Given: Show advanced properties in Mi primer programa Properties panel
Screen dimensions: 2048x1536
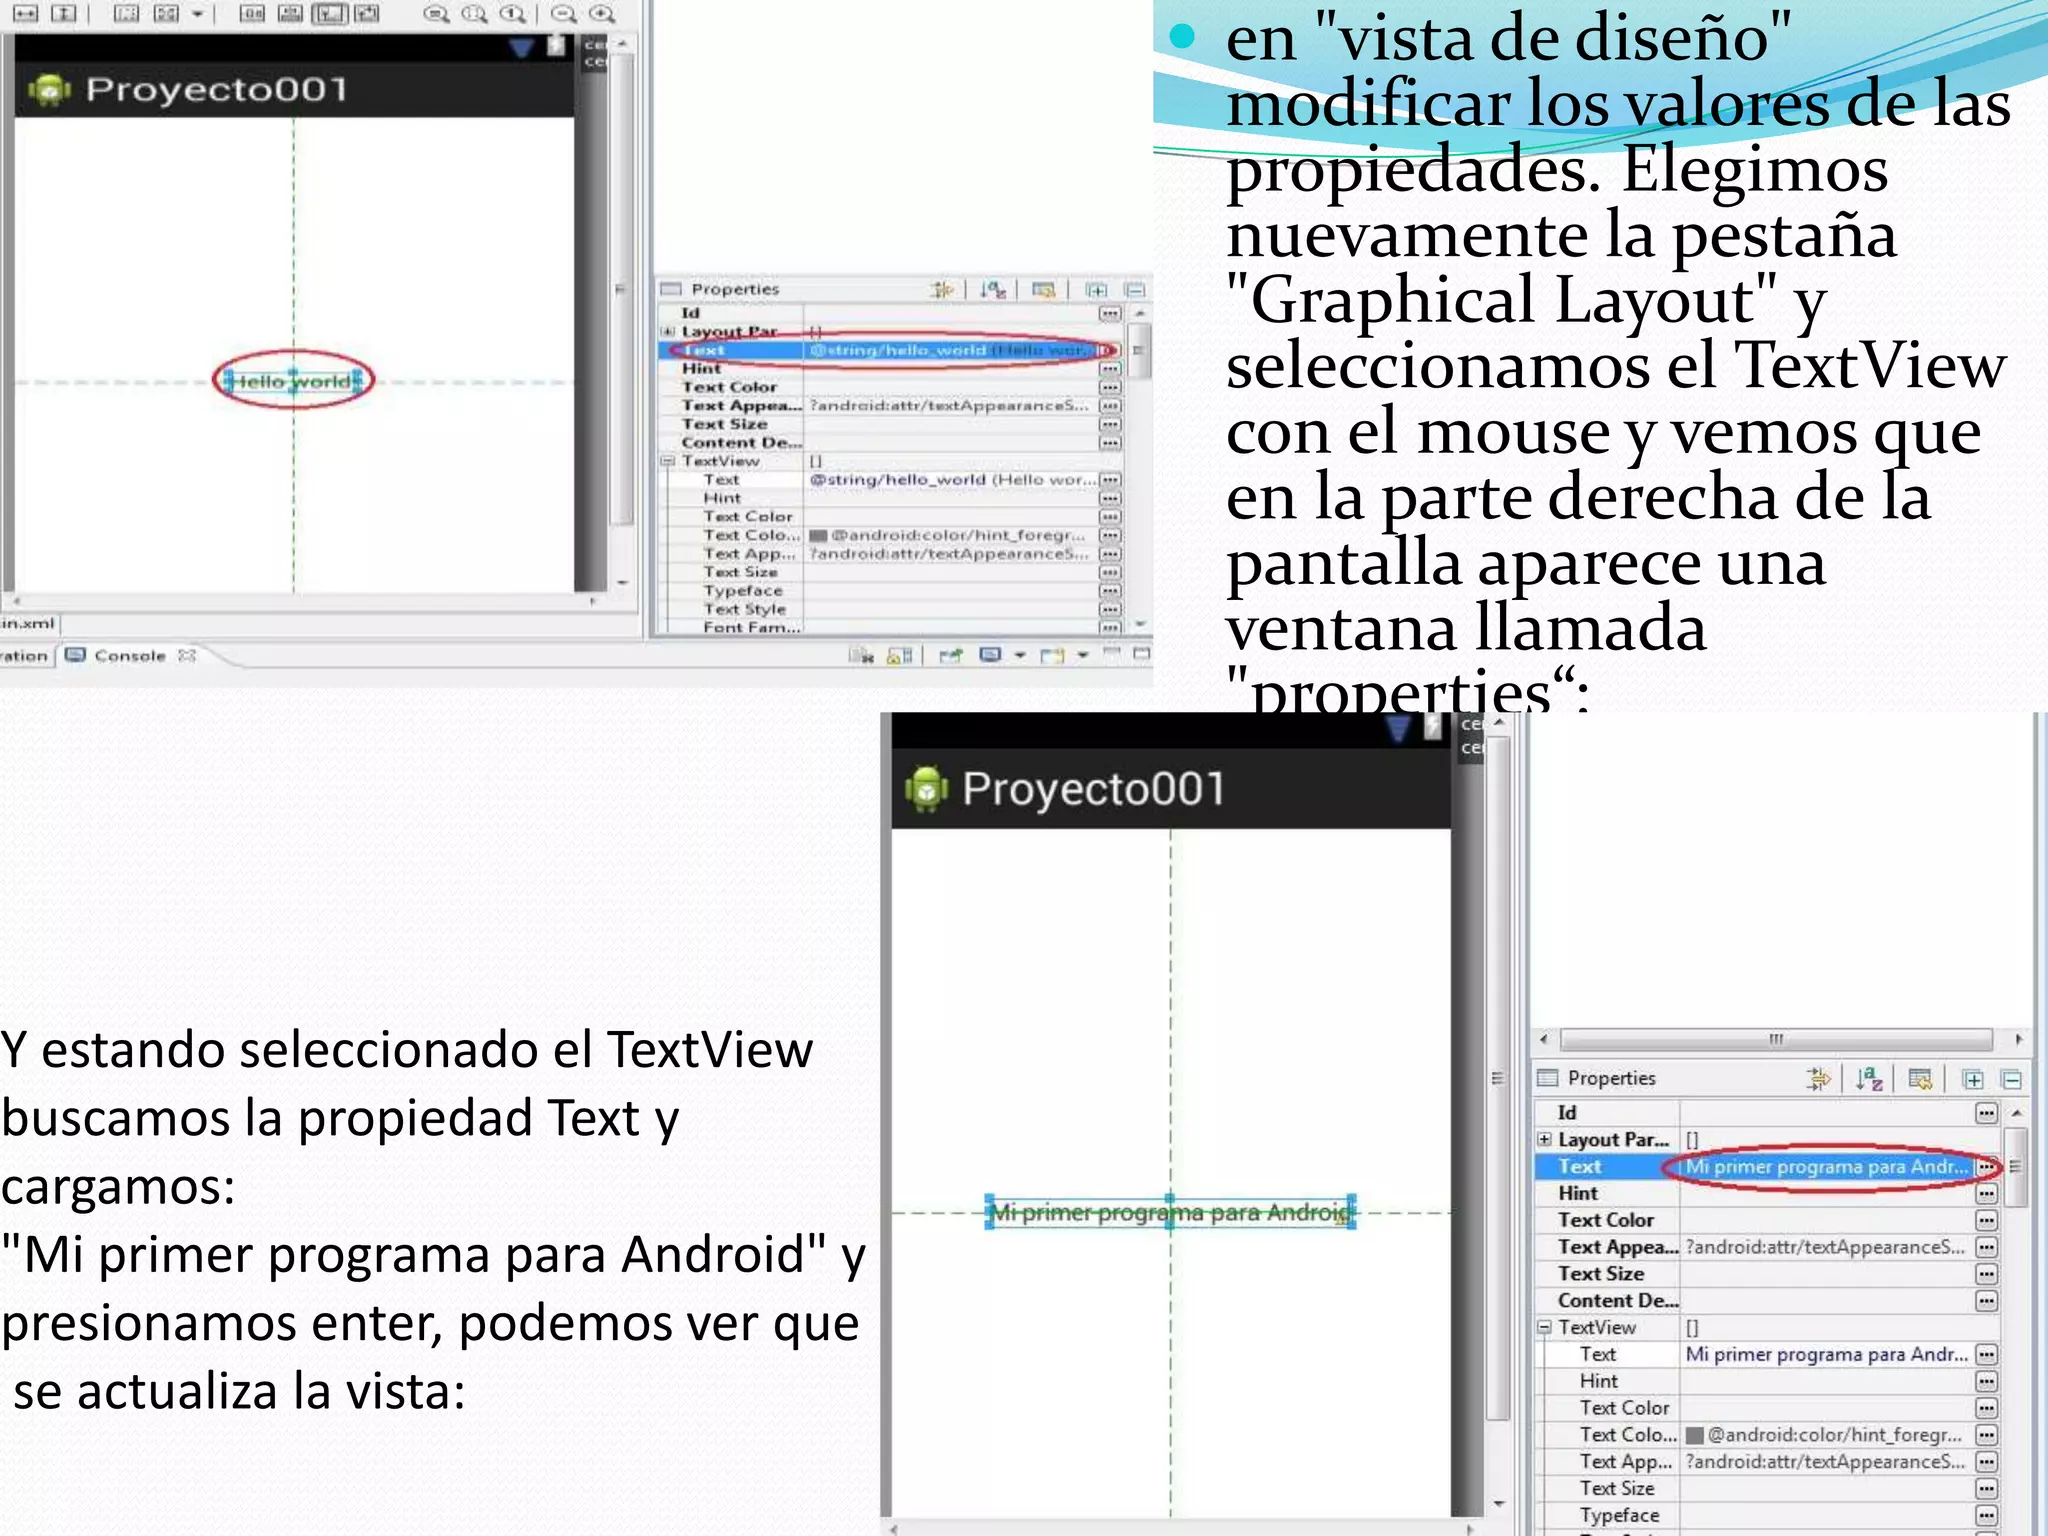Looking at the screenshot, I should tap(1818, 1078).
